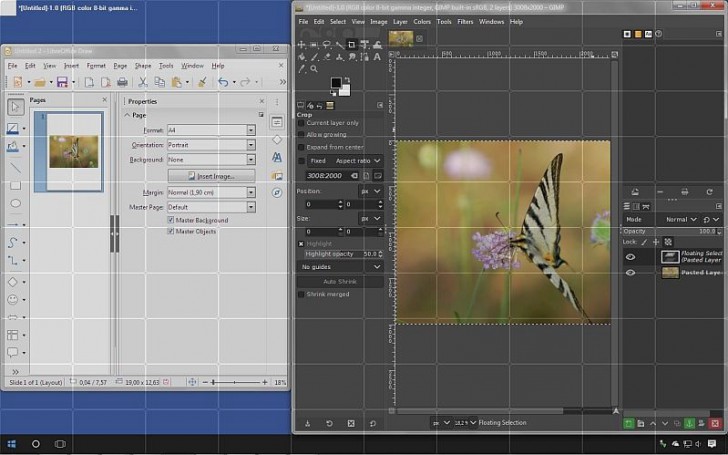Open Gallery deck in Draw sidebar
The width and height of the screenshot is (728, 455).
click(x=277, y=176)
